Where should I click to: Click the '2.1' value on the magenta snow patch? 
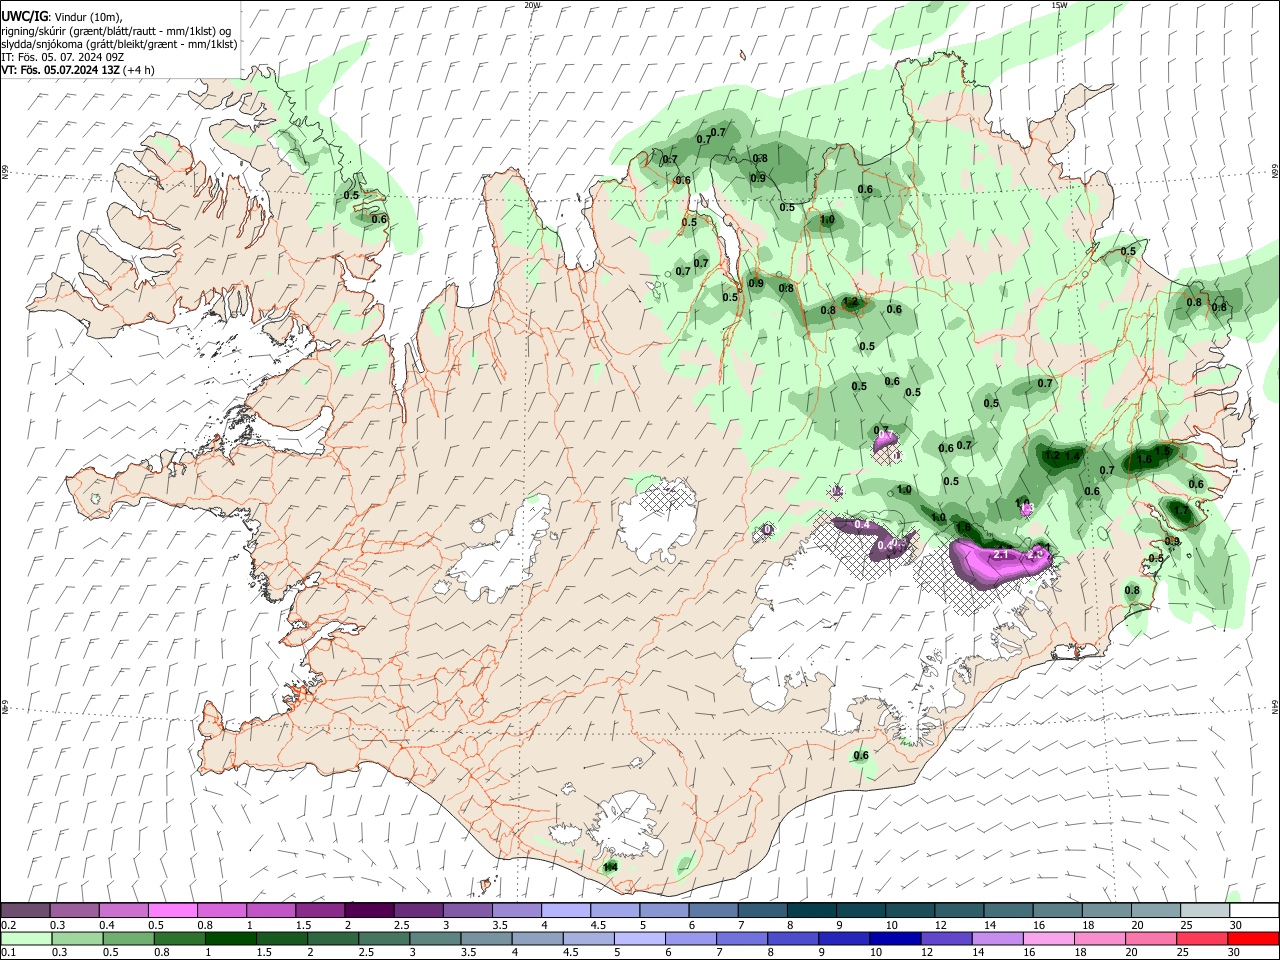point(1001,554)
